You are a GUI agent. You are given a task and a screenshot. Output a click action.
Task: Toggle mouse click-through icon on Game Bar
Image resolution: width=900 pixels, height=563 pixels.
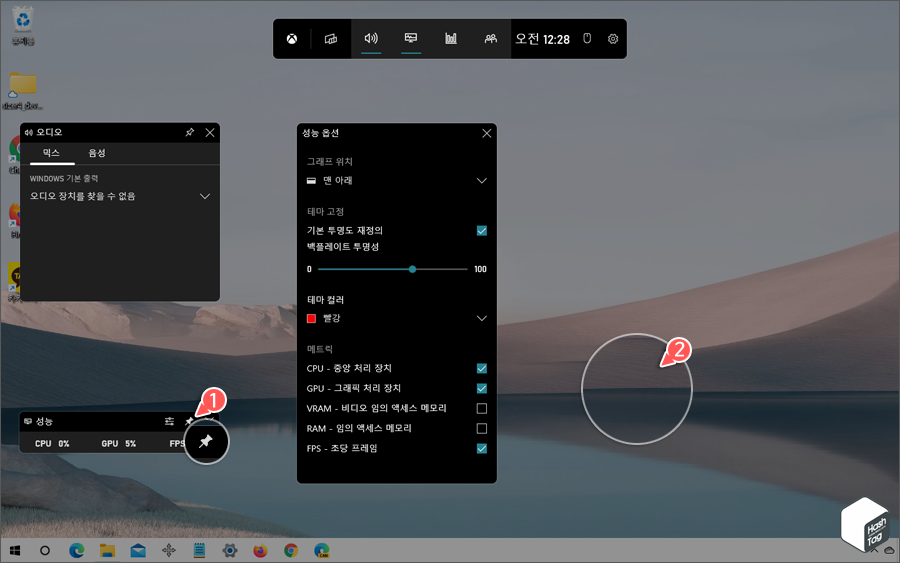(x=587, y=38)
